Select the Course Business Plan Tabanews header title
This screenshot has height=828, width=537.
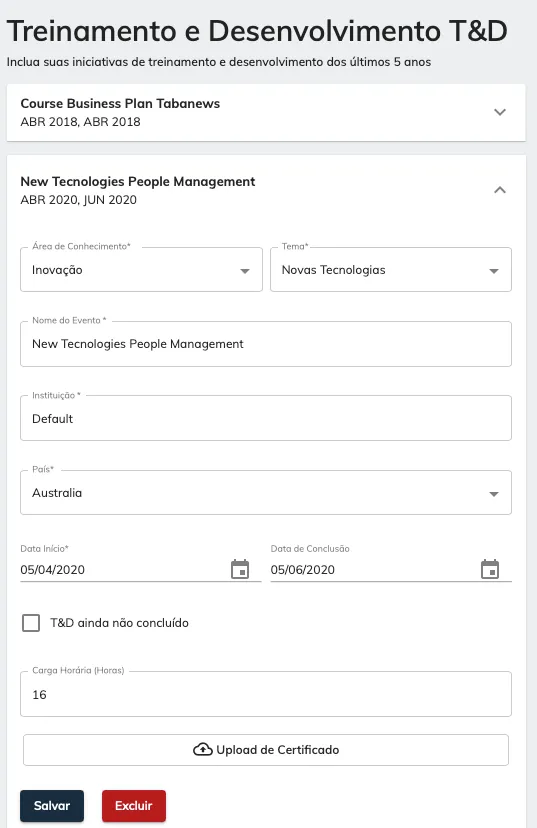(x=120, y=104)
